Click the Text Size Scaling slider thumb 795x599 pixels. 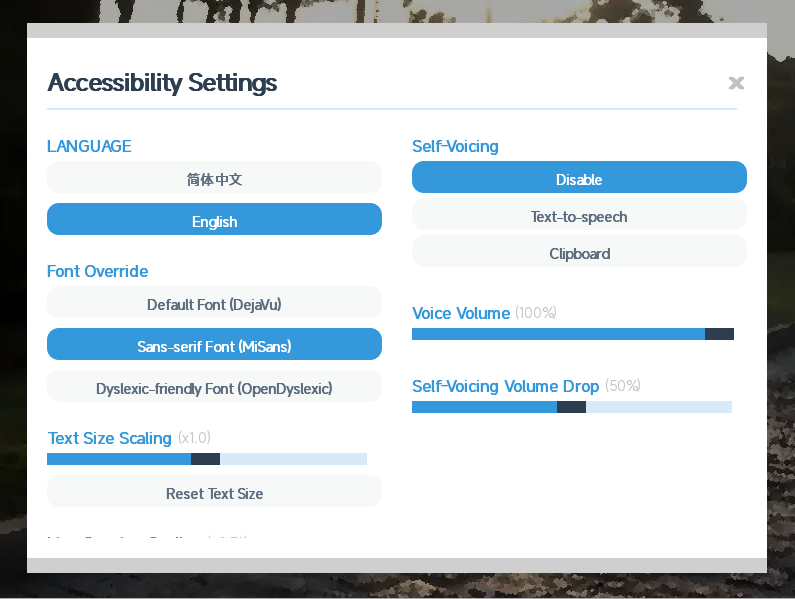point(205,459)
